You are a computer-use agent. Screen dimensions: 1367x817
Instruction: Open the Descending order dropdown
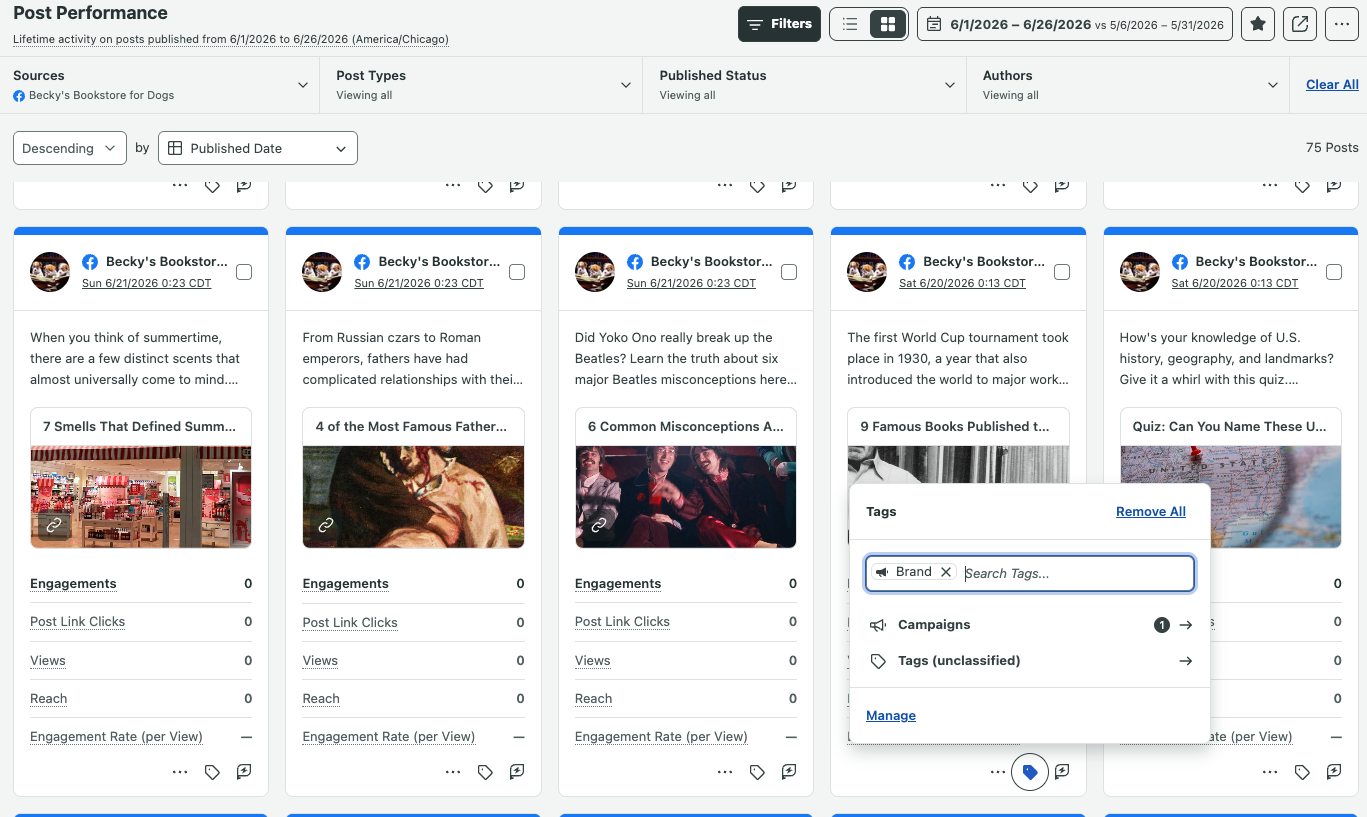point(70,148)
